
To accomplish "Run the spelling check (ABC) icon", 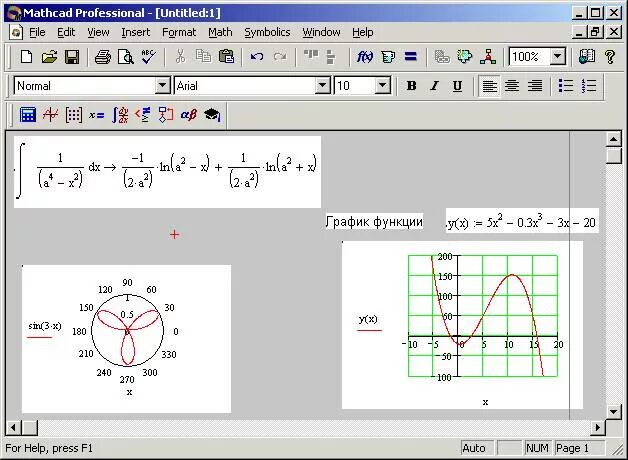I will (148, 57).
